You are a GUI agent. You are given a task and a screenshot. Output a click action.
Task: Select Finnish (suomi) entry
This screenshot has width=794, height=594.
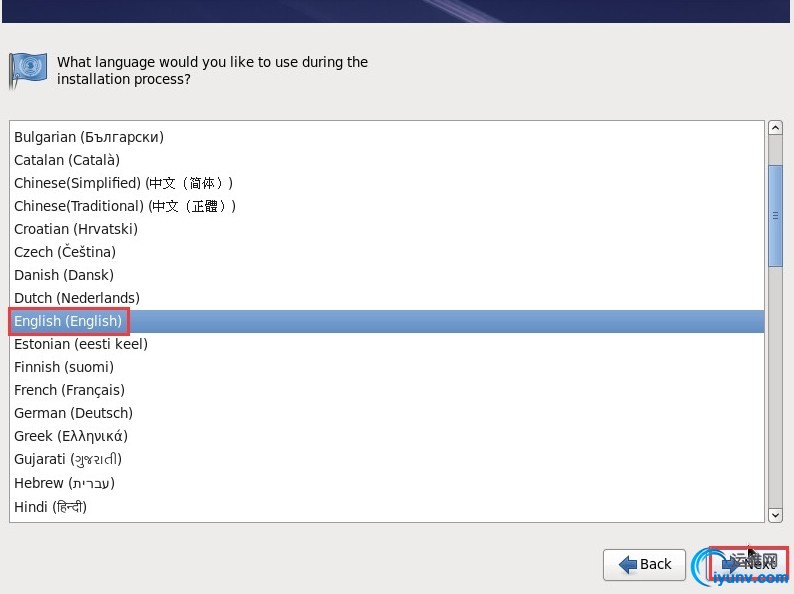[x=386, y=367]
